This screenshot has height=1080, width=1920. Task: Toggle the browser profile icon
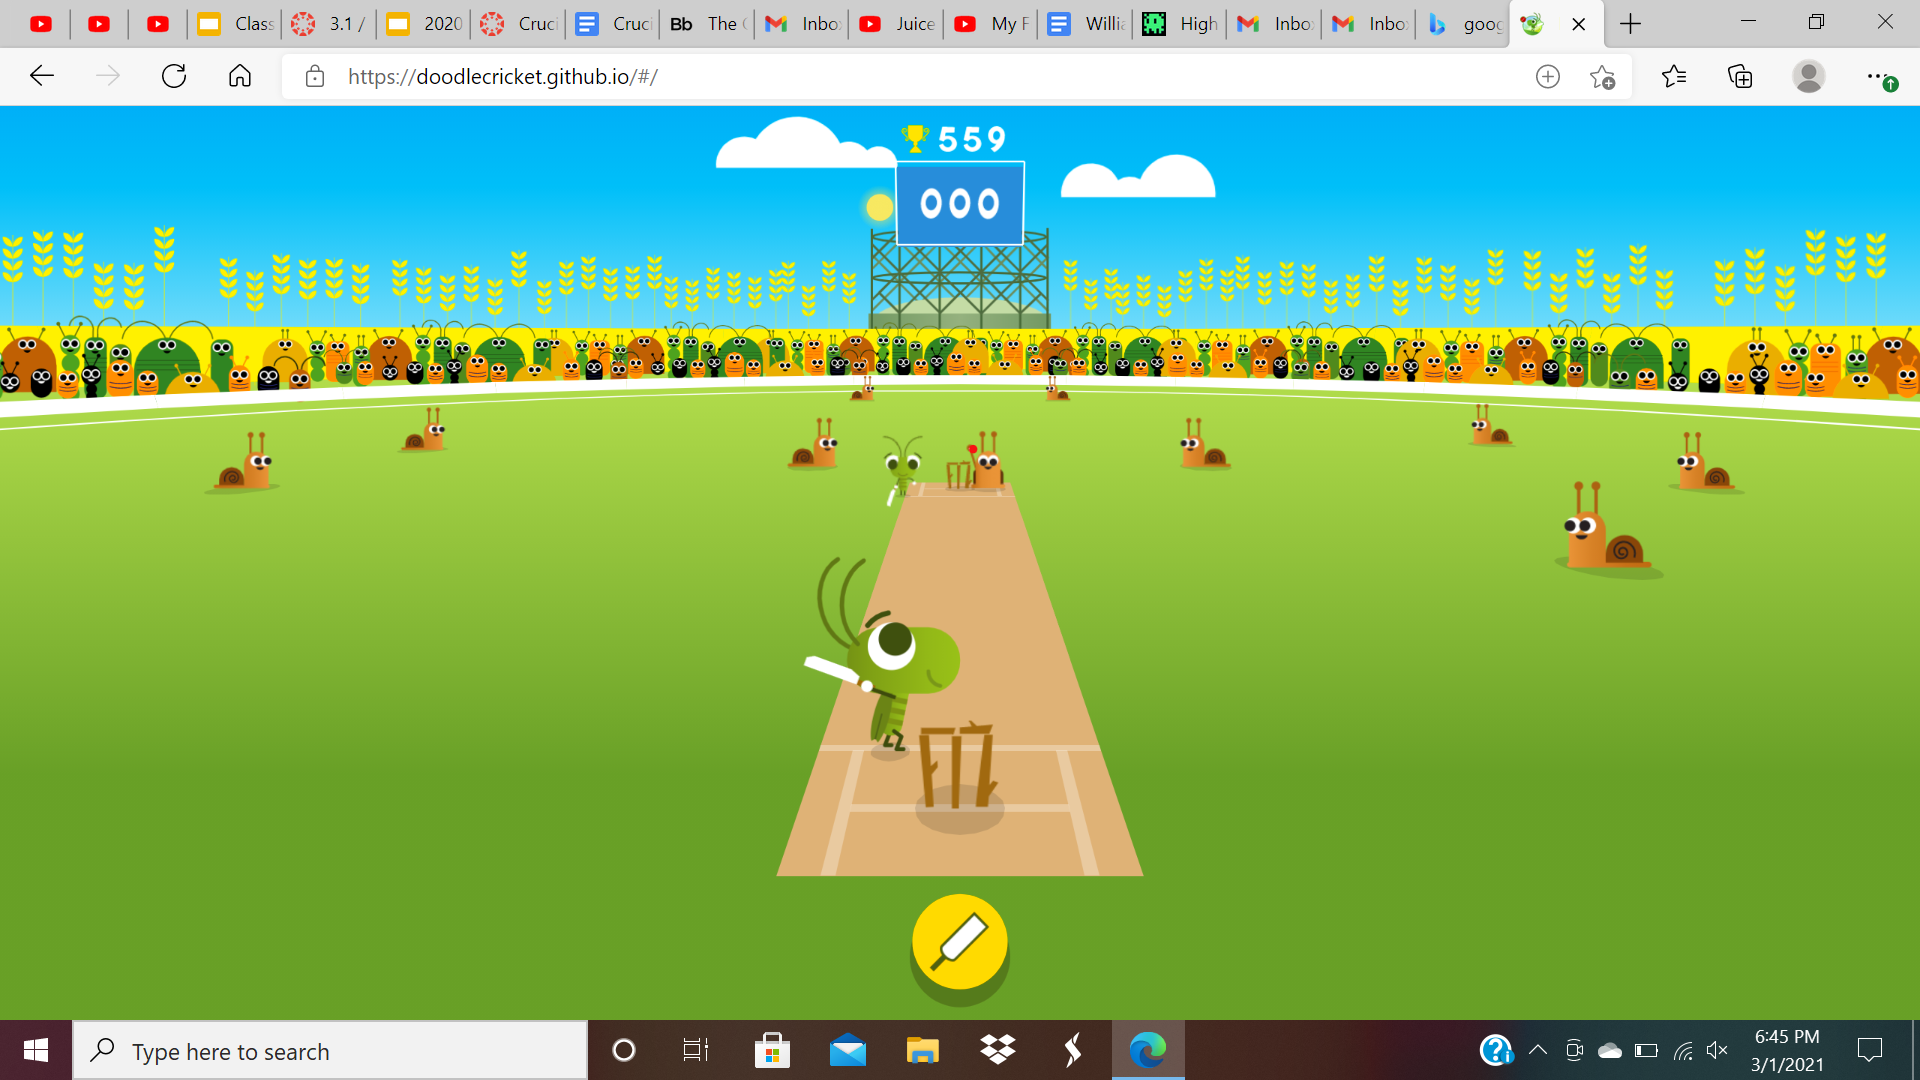1809,76
